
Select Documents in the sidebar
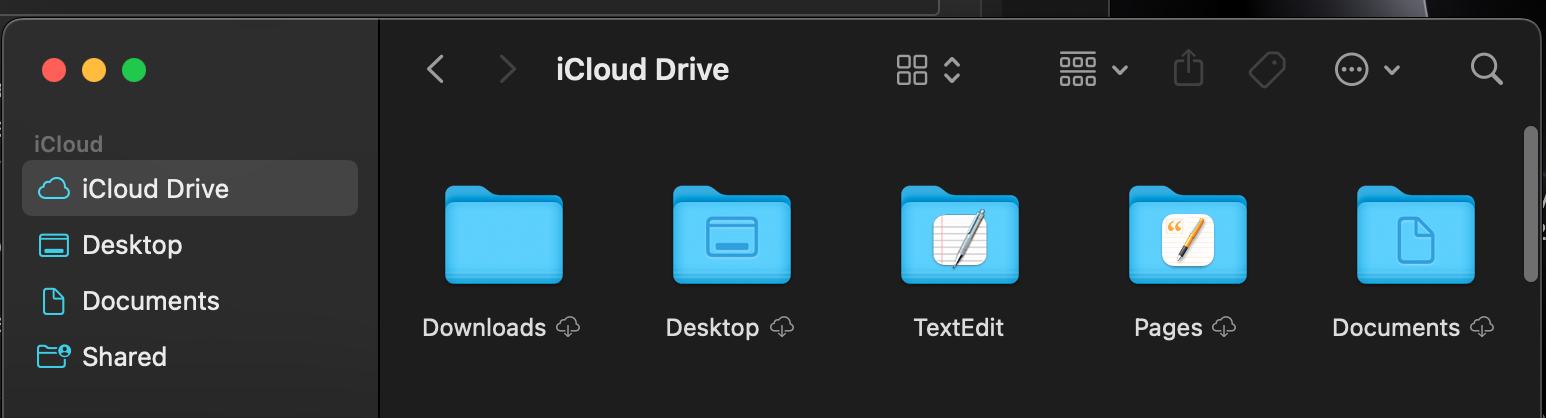(x=190, y=300)
